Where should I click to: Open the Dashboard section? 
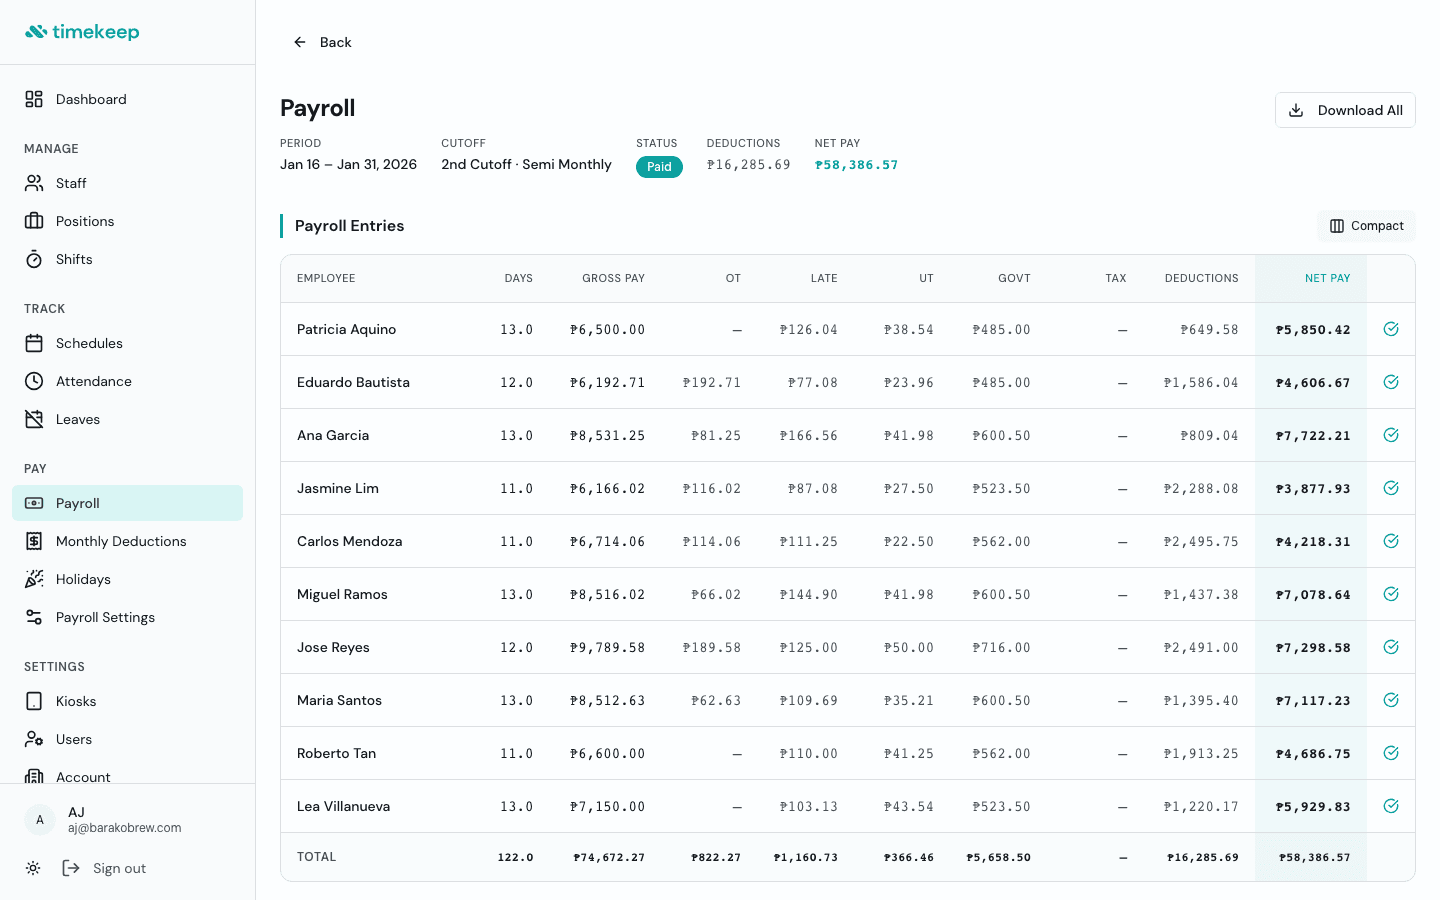click(92, 99)
